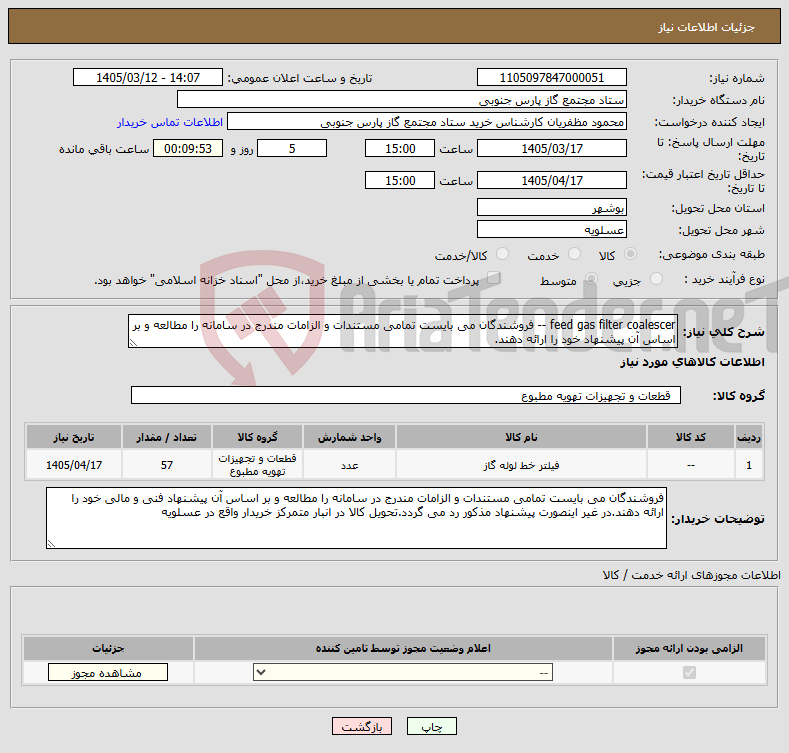Select the جزیی purchase type radio
The width and height of the screenshot is (789, 753).
[x=656, y=278]
